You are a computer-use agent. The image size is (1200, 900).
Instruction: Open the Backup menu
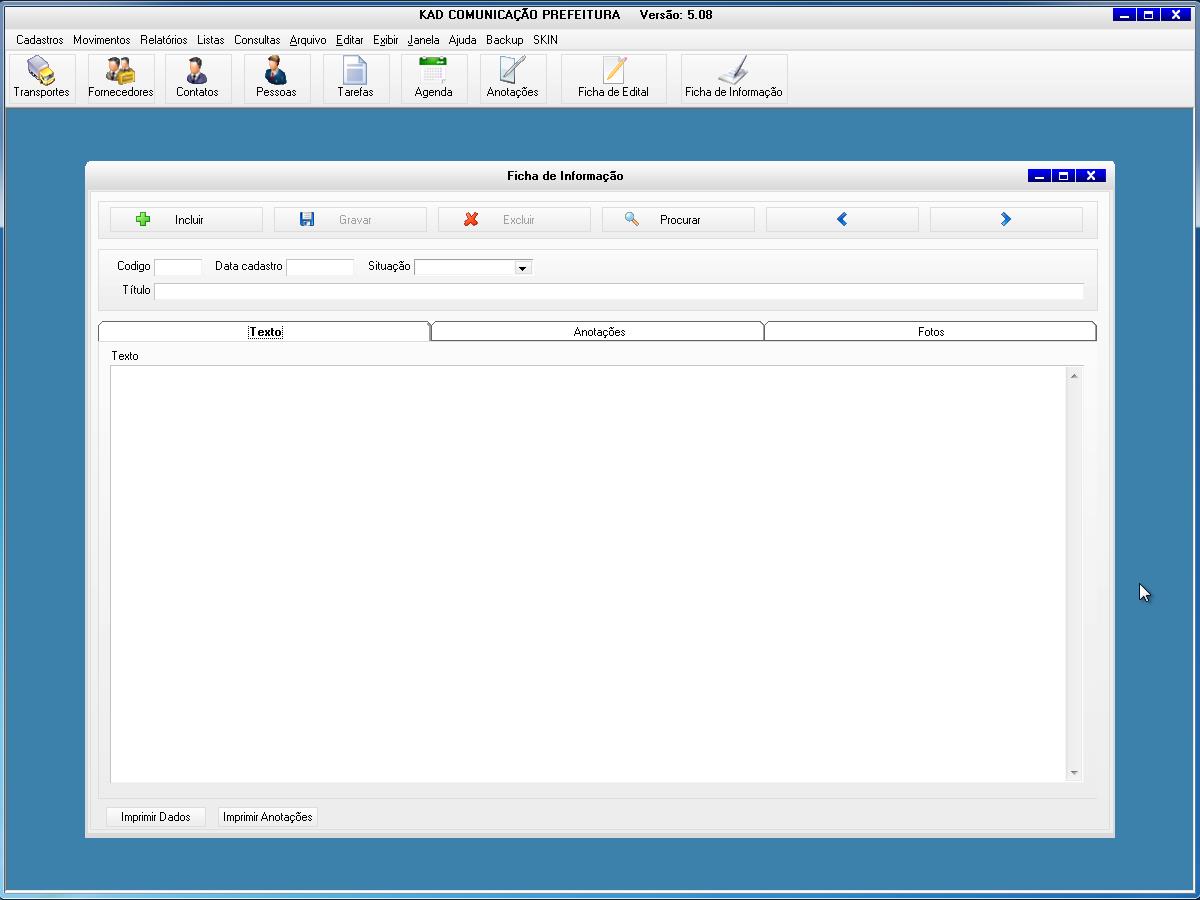tap(505, 40)
